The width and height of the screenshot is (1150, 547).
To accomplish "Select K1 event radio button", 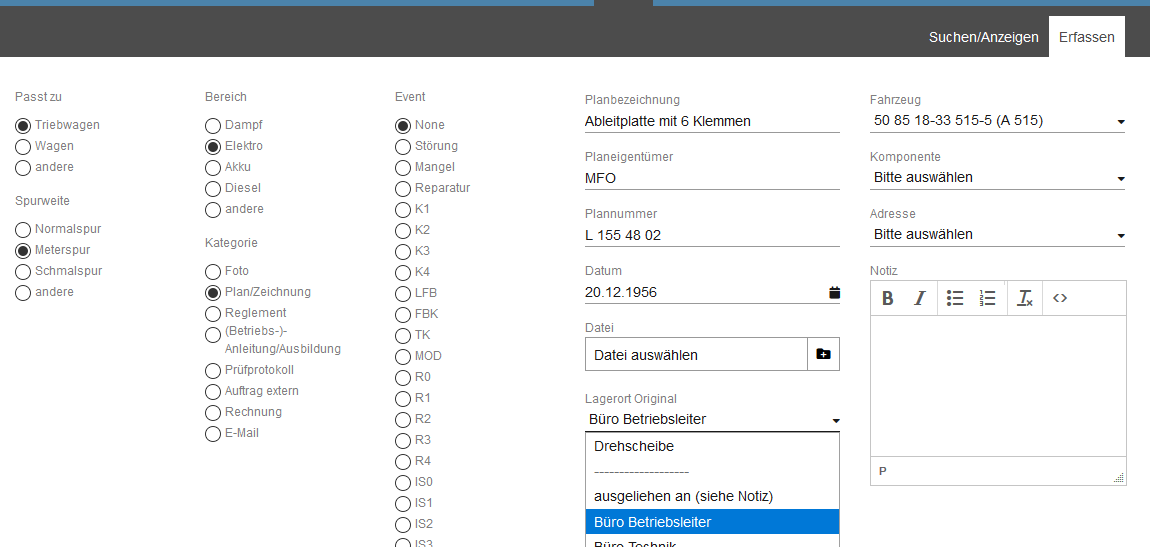I will [403, 210].
